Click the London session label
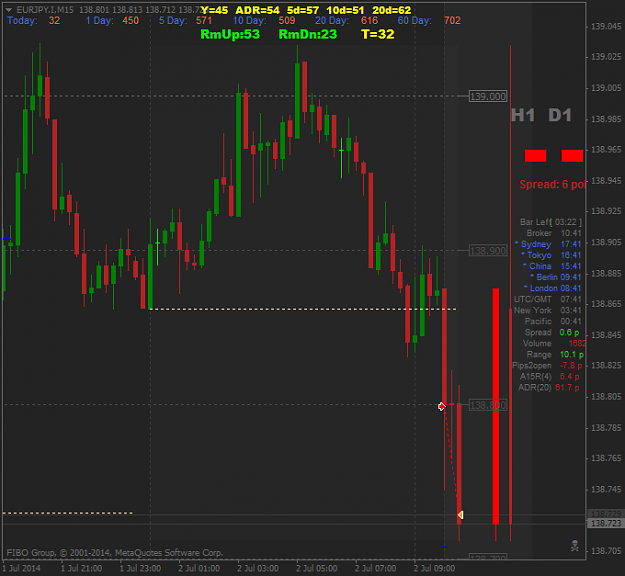The image size is (625, 576). (x=540, y=288)
